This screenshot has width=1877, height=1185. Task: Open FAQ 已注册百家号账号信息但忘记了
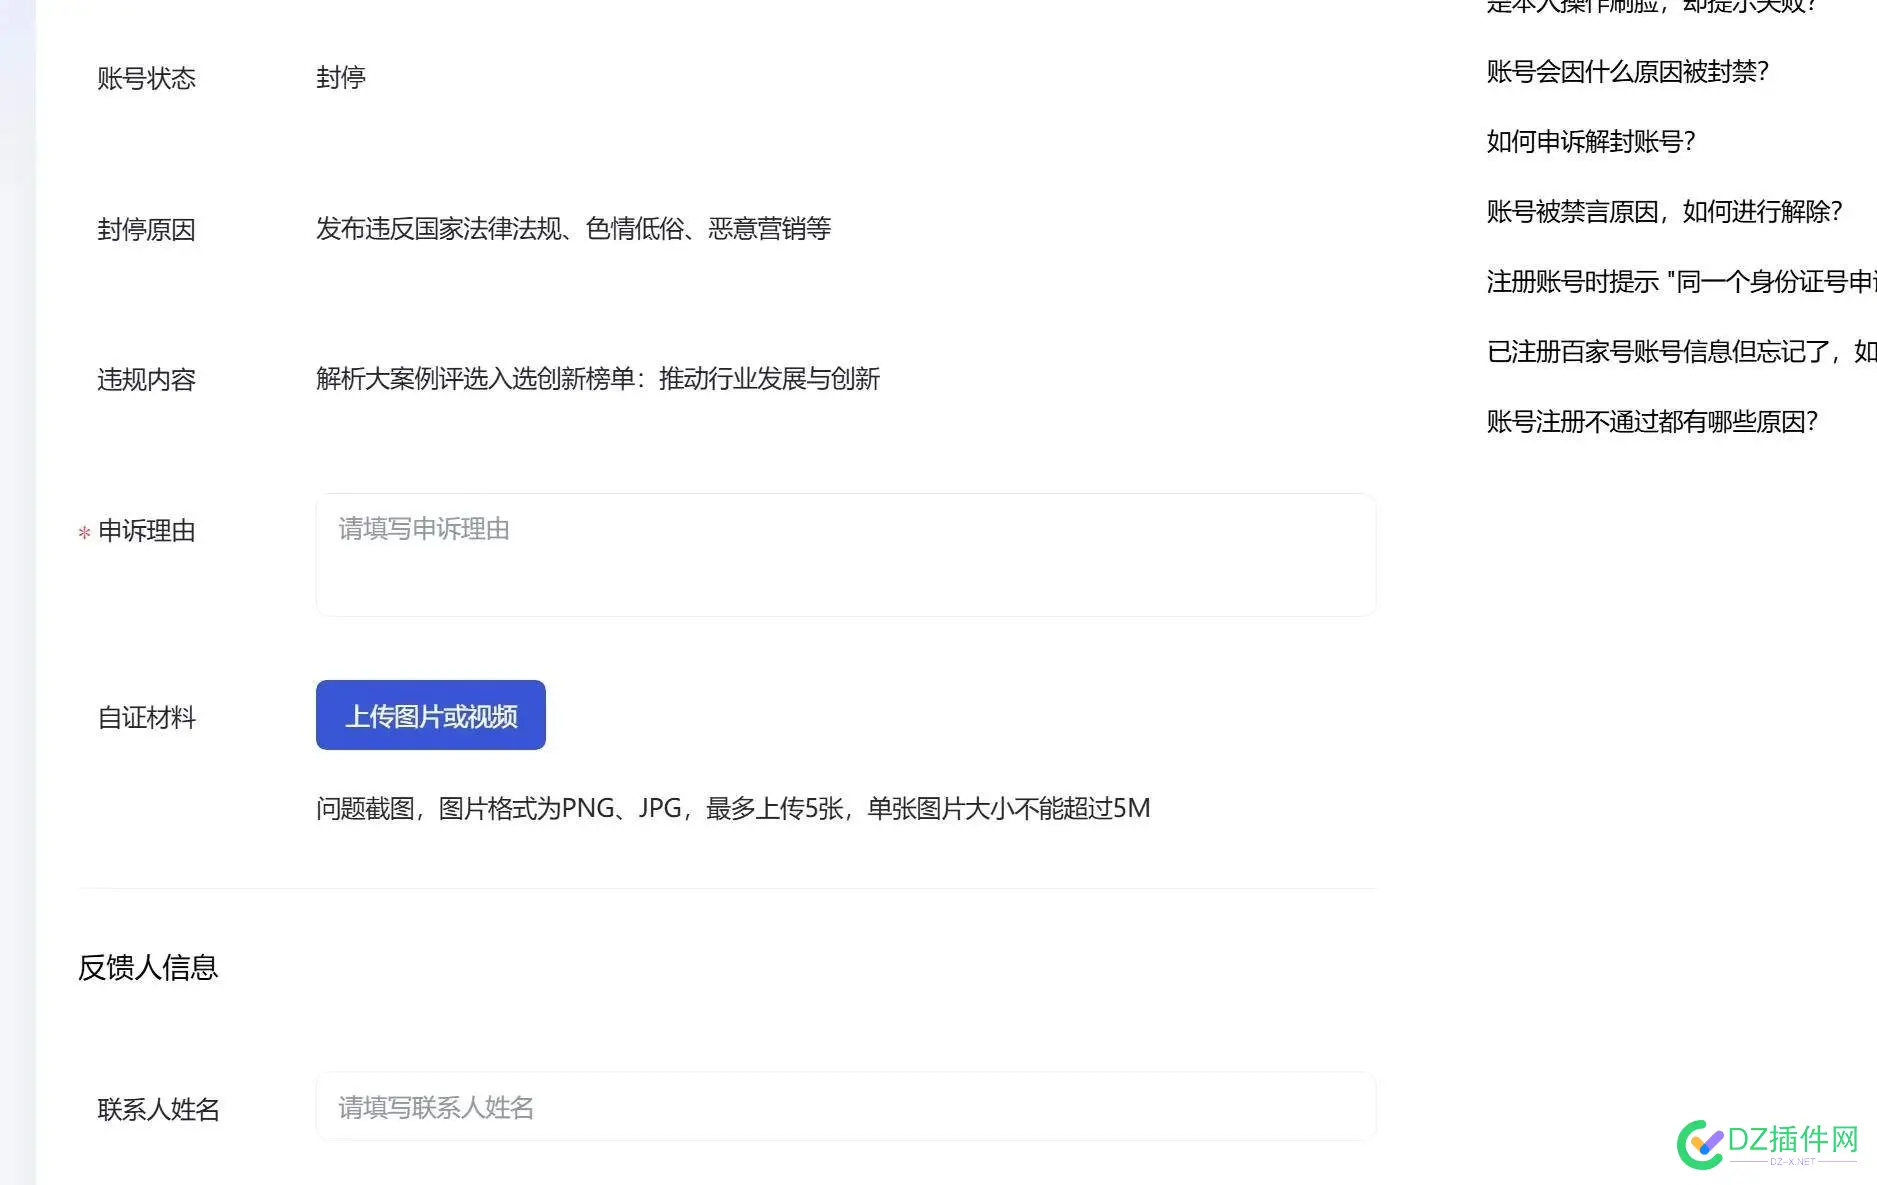tap(1681, 352)
